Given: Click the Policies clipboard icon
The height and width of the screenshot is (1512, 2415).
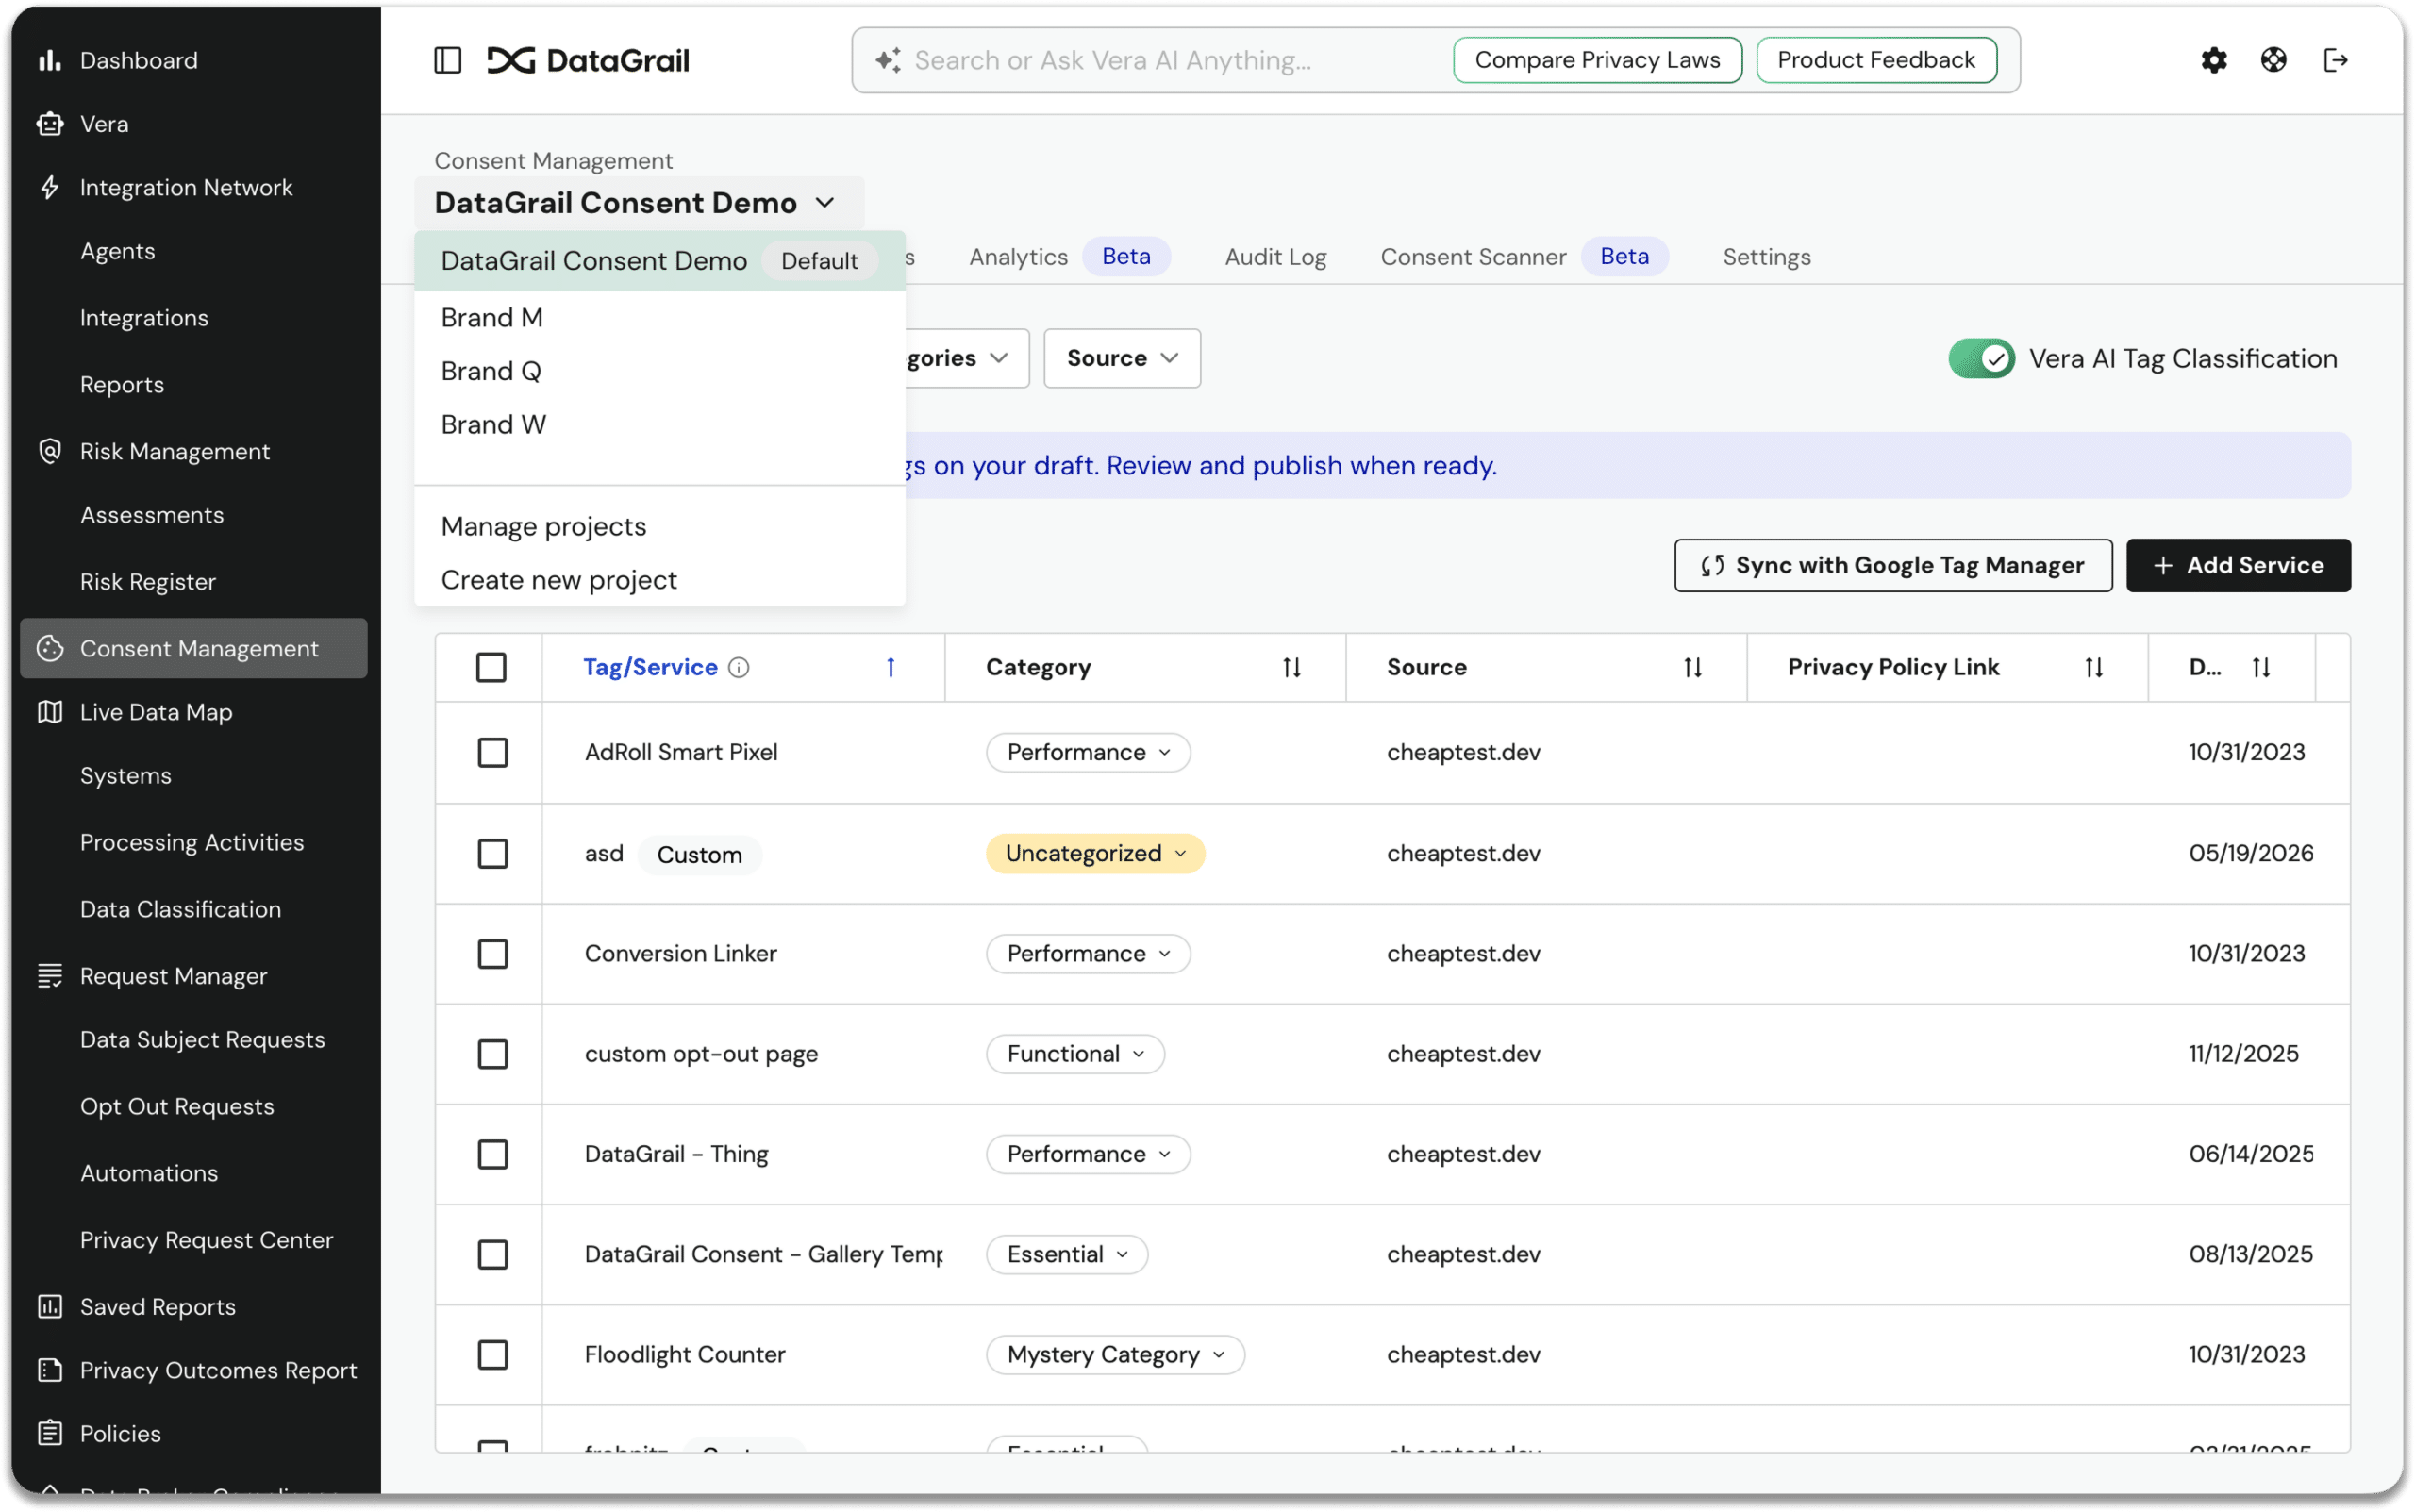Looking at the screenshot, I should 50,1433.
